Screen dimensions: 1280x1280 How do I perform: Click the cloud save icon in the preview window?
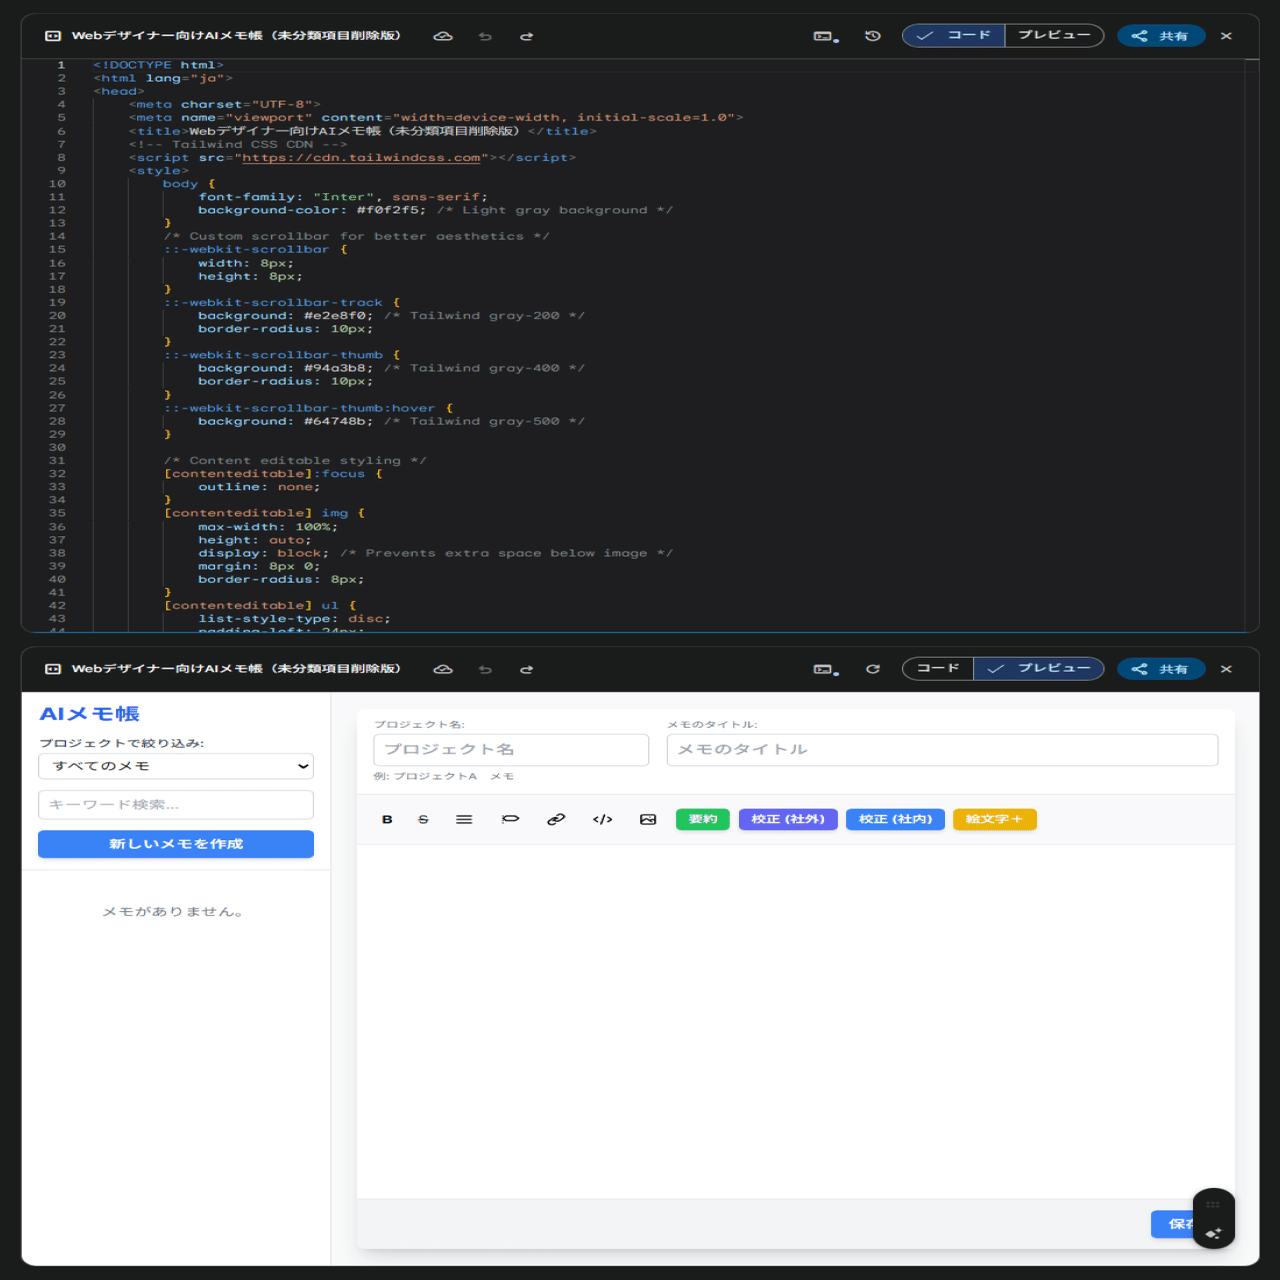(443, 669)
